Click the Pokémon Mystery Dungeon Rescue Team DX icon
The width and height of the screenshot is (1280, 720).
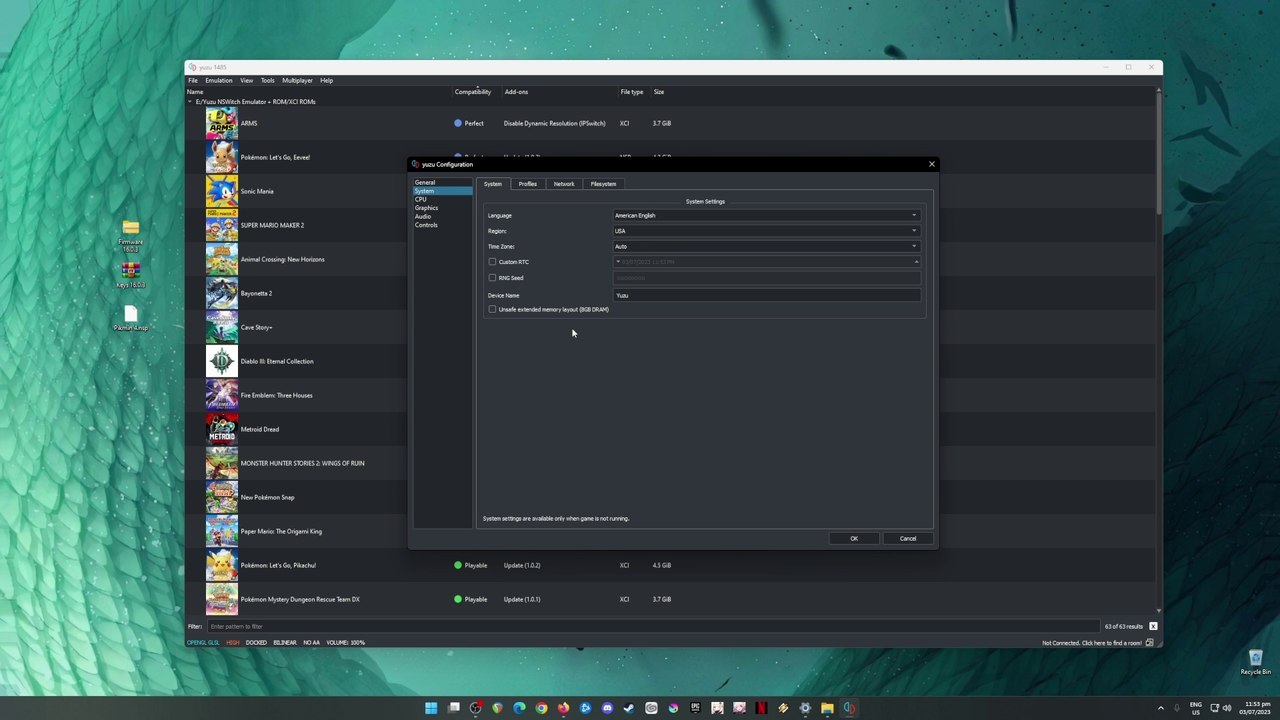(222, 599)
